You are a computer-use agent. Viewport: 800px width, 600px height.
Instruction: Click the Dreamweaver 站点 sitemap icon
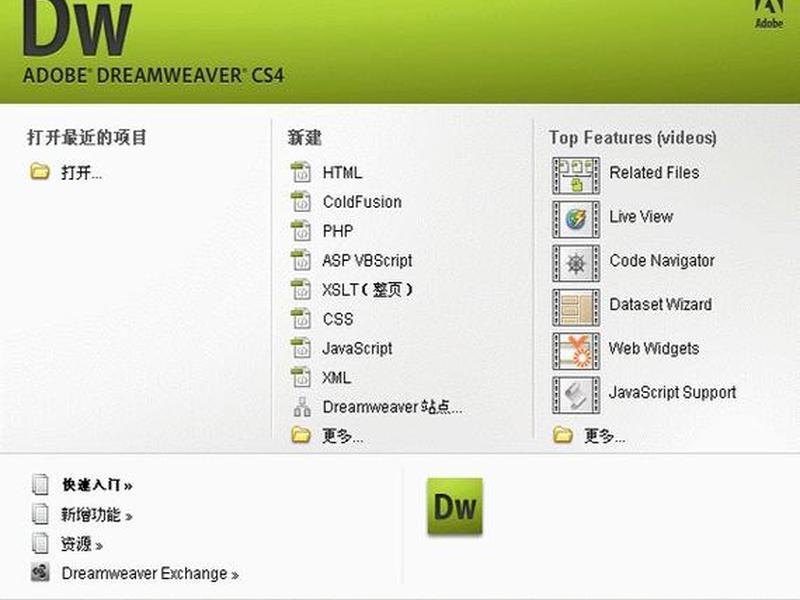tap(302, 407)
